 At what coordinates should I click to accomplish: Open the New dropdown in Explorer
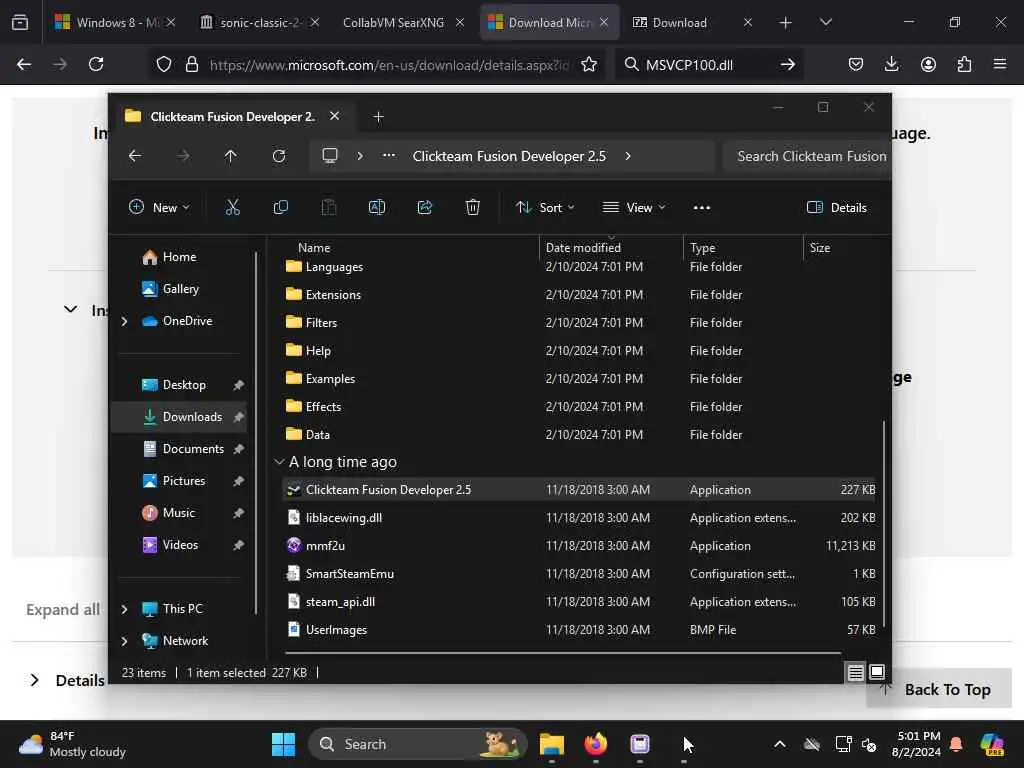159,208
